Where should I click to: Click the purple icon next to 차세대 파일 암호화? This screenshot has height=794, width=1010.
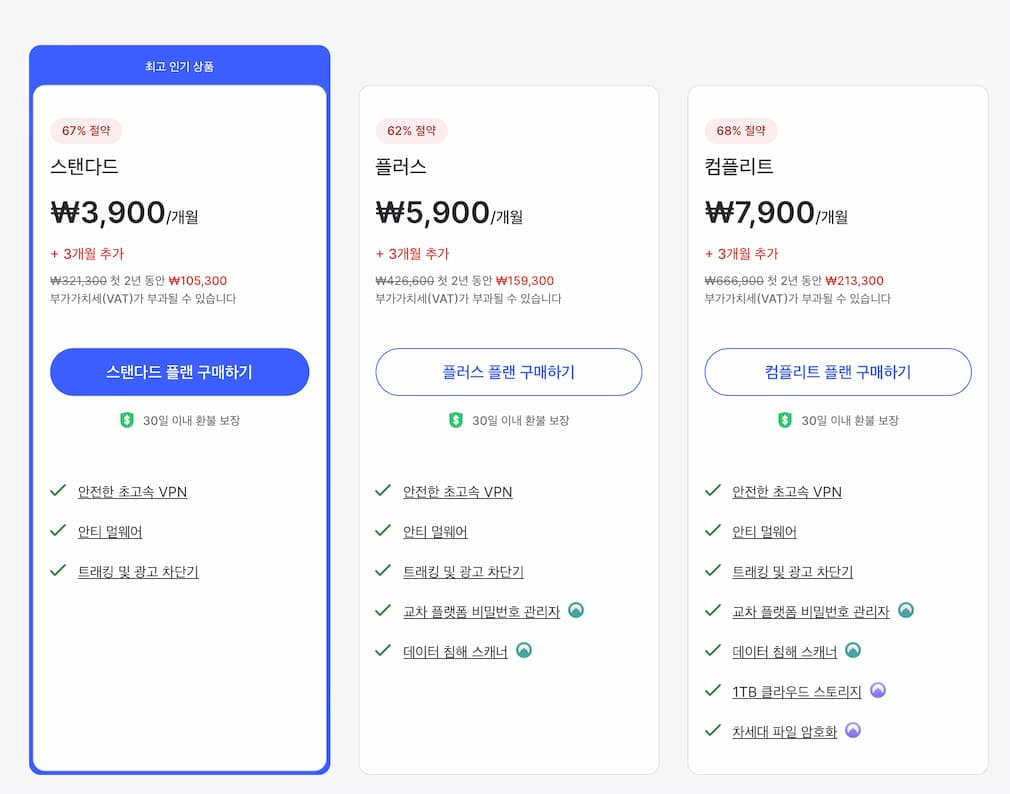(x=851, y=730)
